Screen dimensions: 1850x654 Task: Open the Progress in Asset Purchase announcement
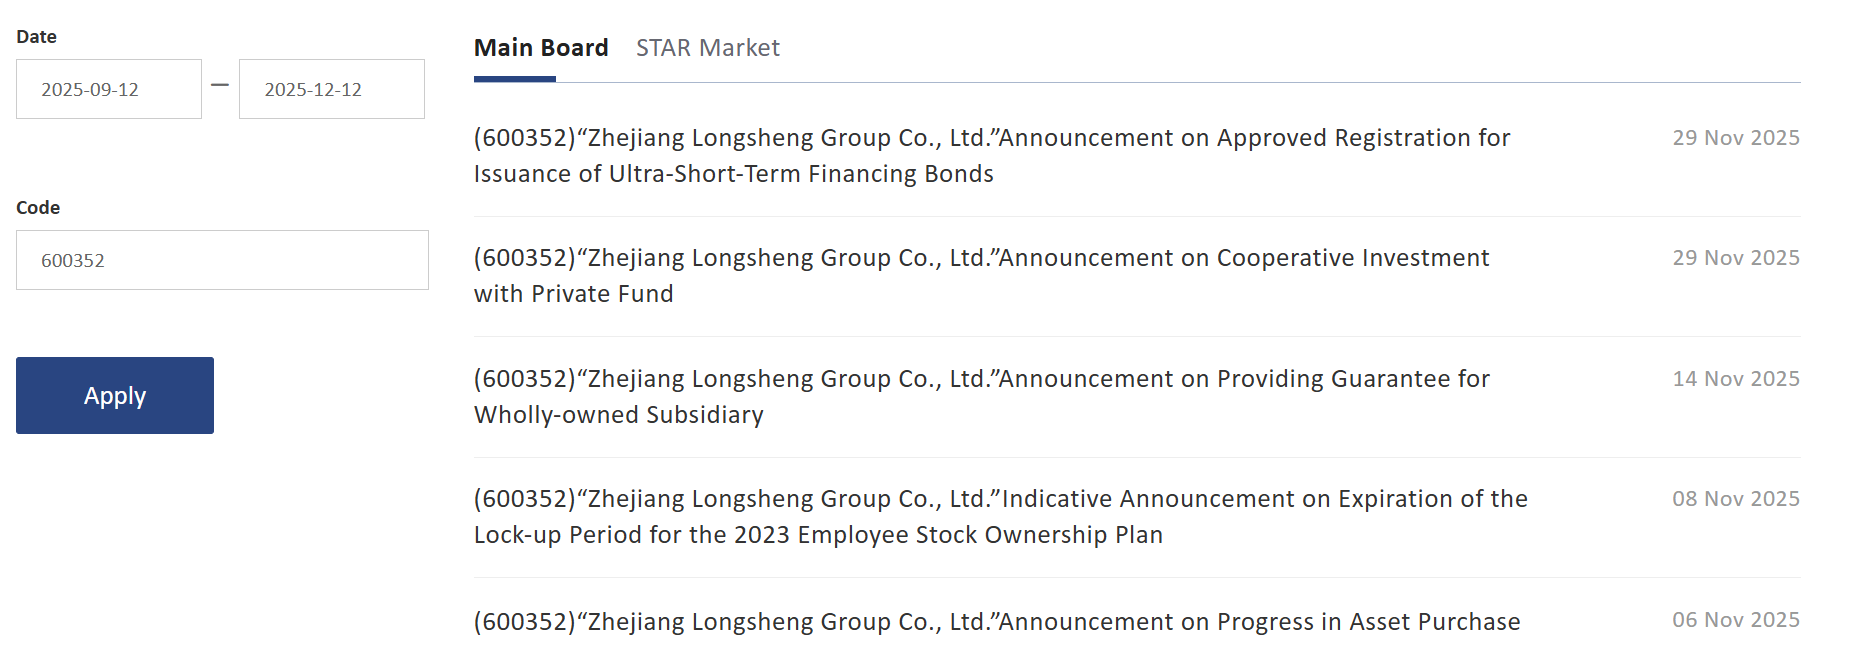point(996,622)
